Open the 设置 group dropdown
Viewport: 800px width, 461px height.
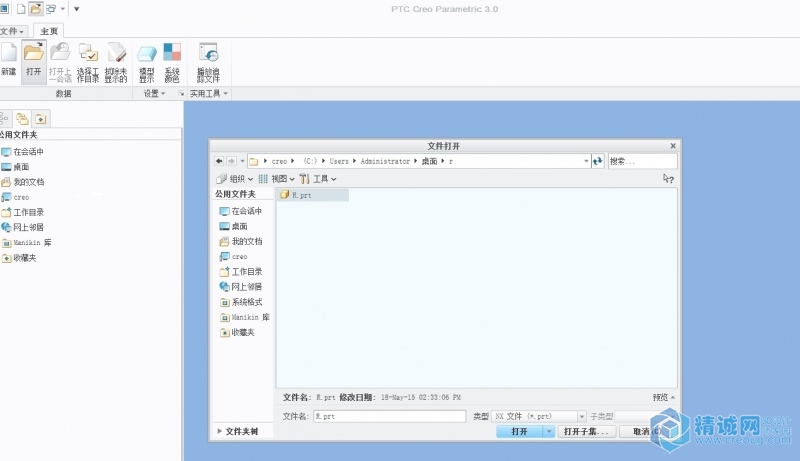pyautogui.click(x=154, y=93)
